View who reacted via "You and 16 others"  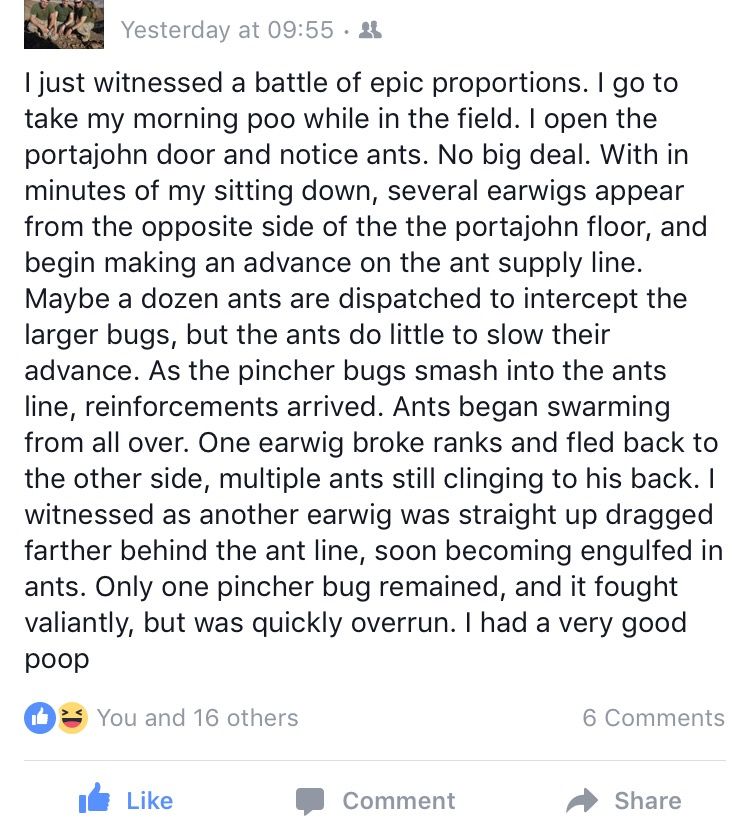click(x=197, y=718)
